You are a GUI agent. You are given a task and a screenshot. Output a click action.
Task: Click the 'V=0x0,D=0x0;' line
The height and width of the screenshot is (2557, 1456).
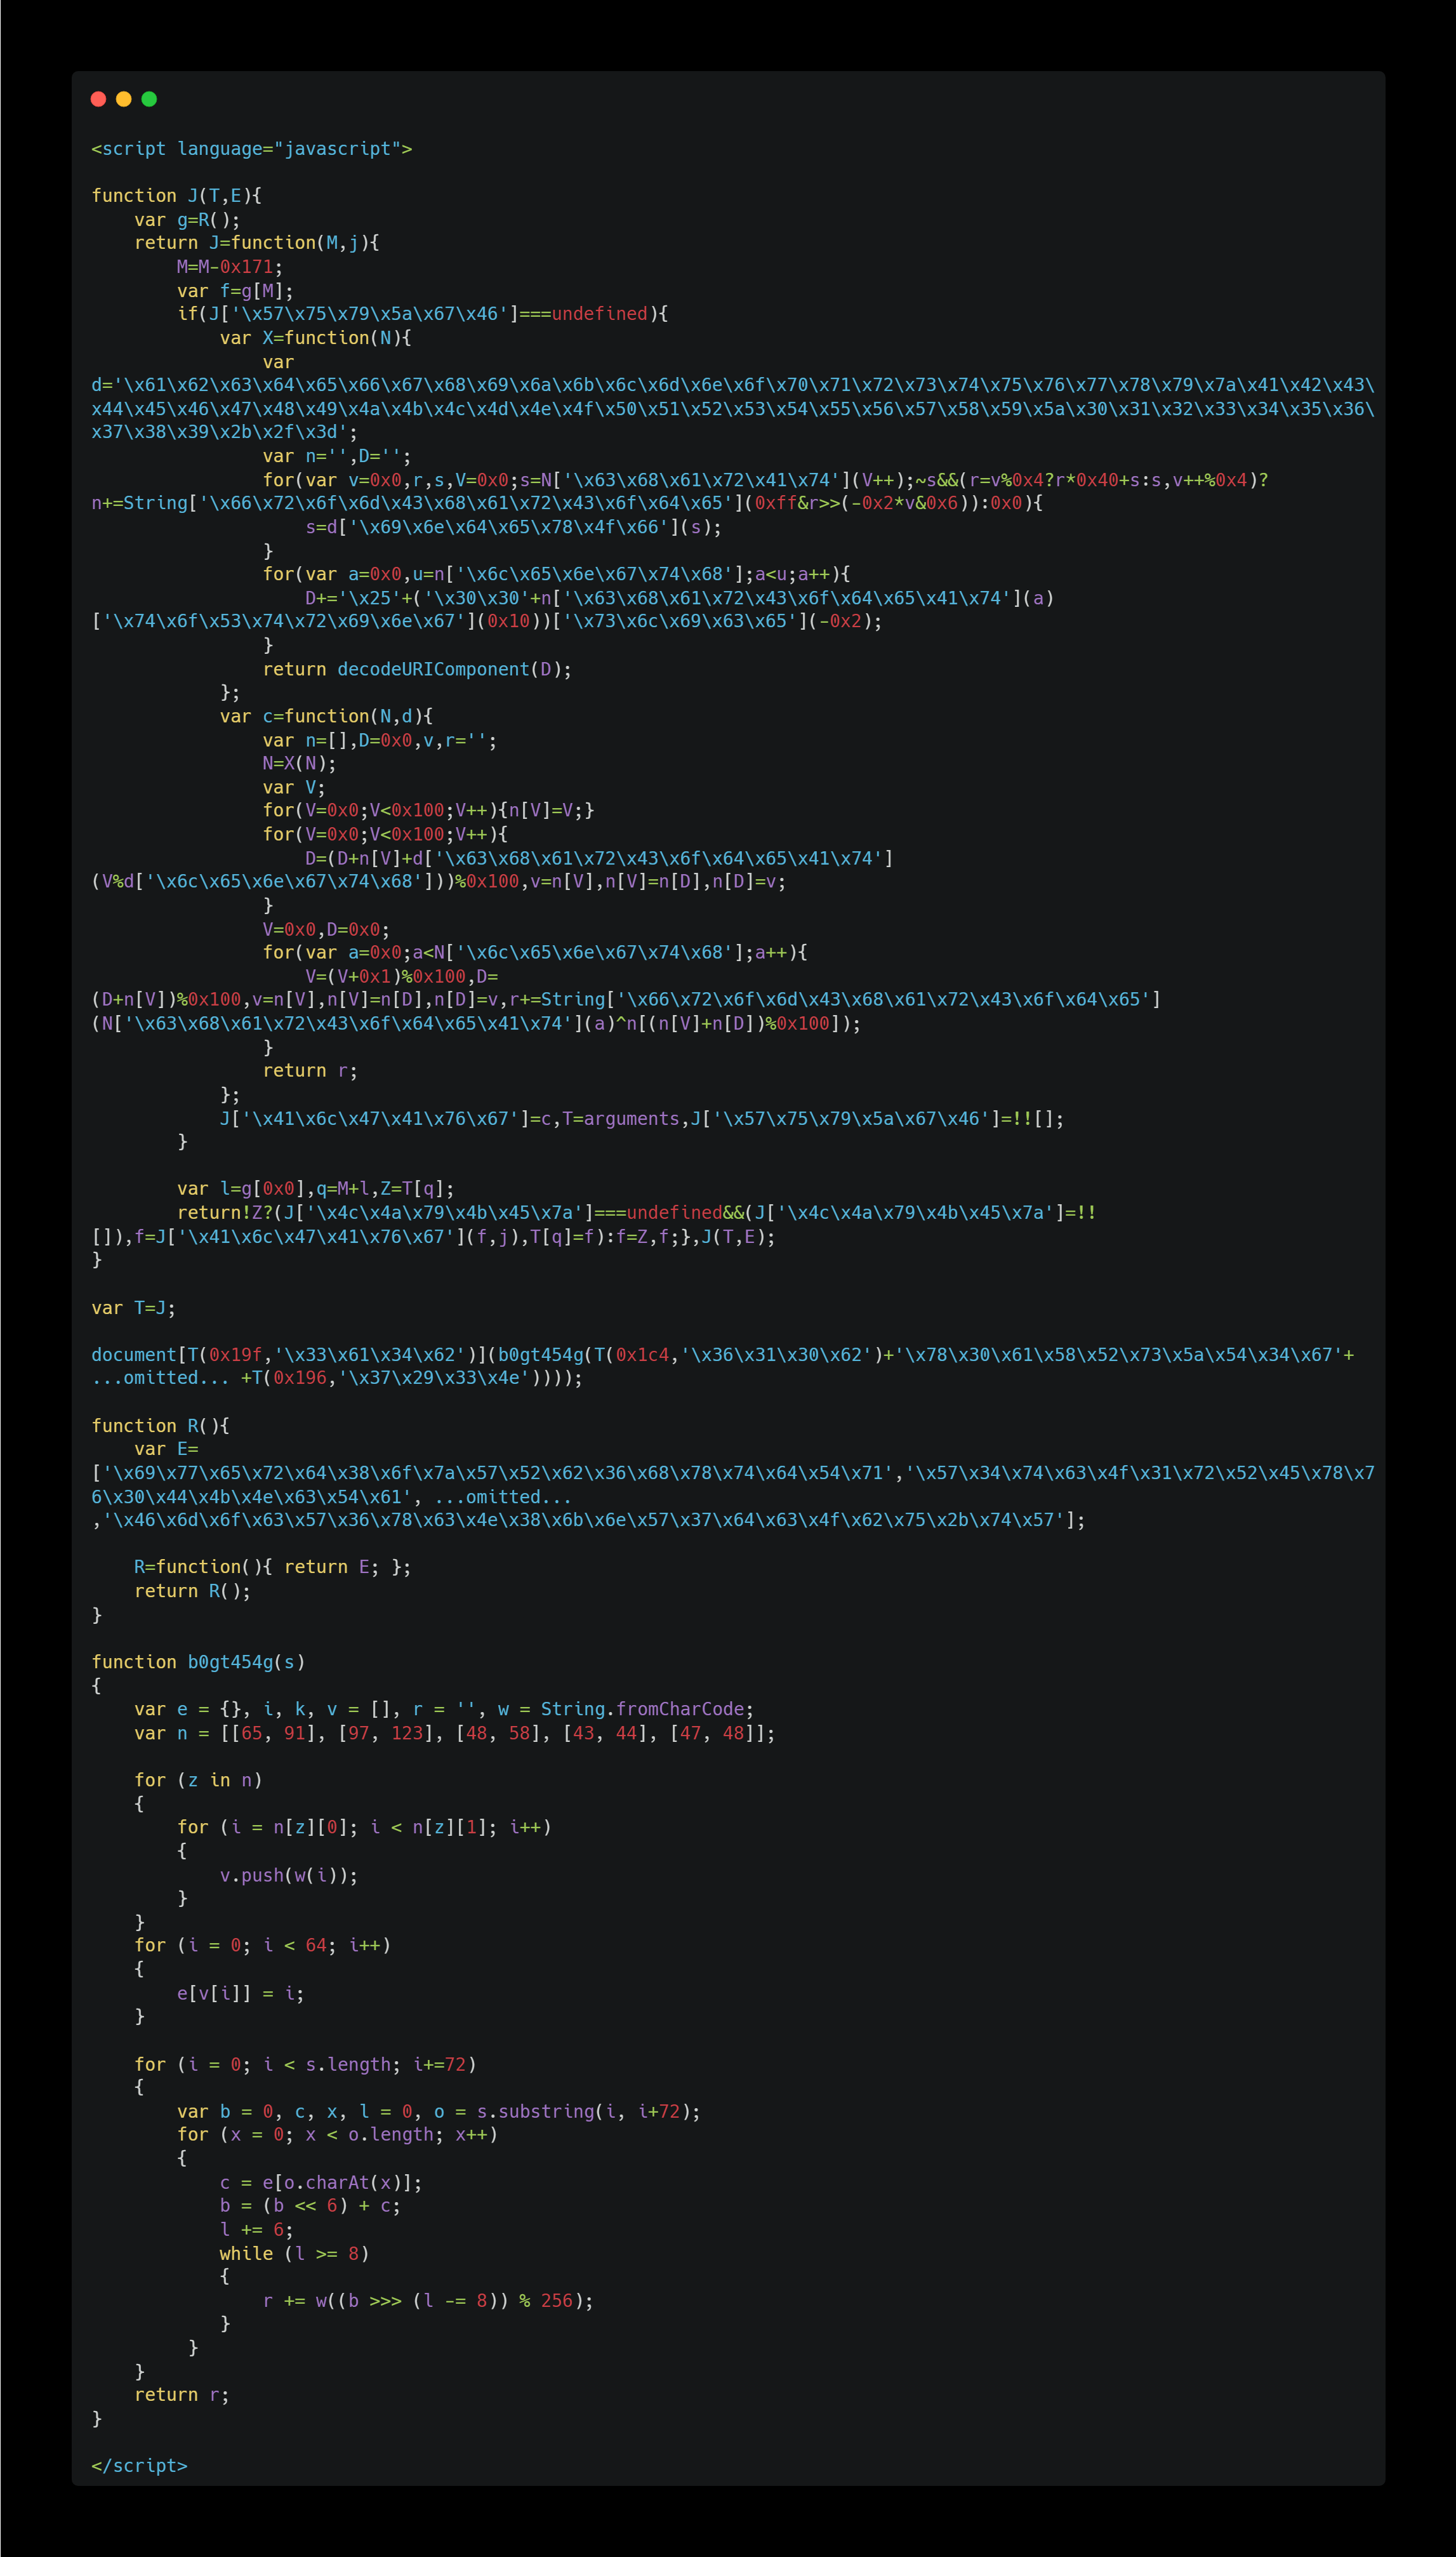[327, 929]
